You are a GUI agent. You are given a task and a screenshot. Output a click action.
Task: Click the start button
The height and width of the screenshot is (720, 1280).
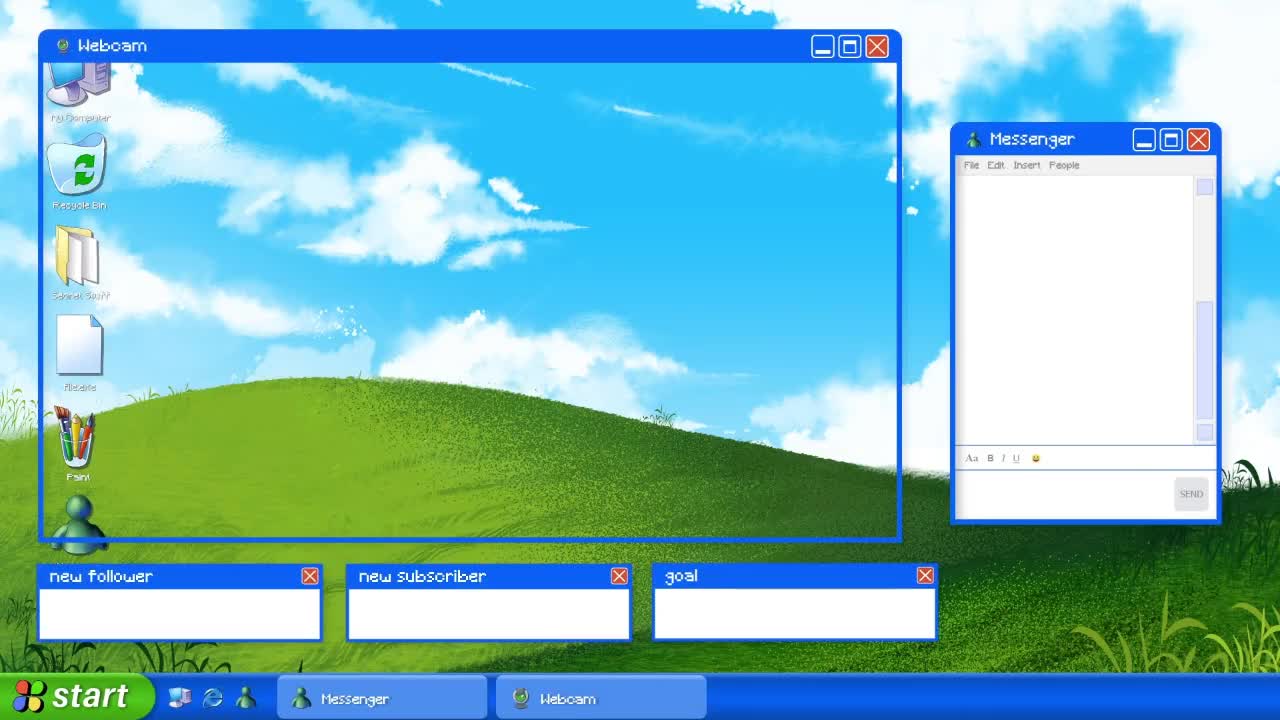click(77, 696)
